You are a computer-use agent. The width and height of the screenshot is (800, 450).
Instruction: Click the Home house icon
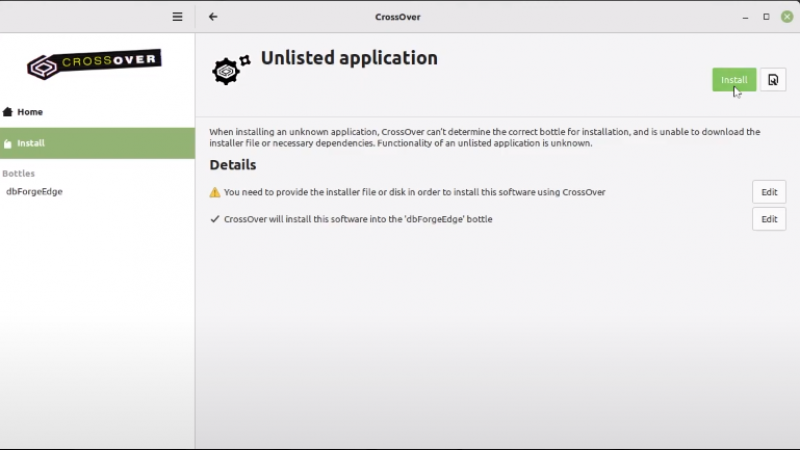[x=7, y=112]
